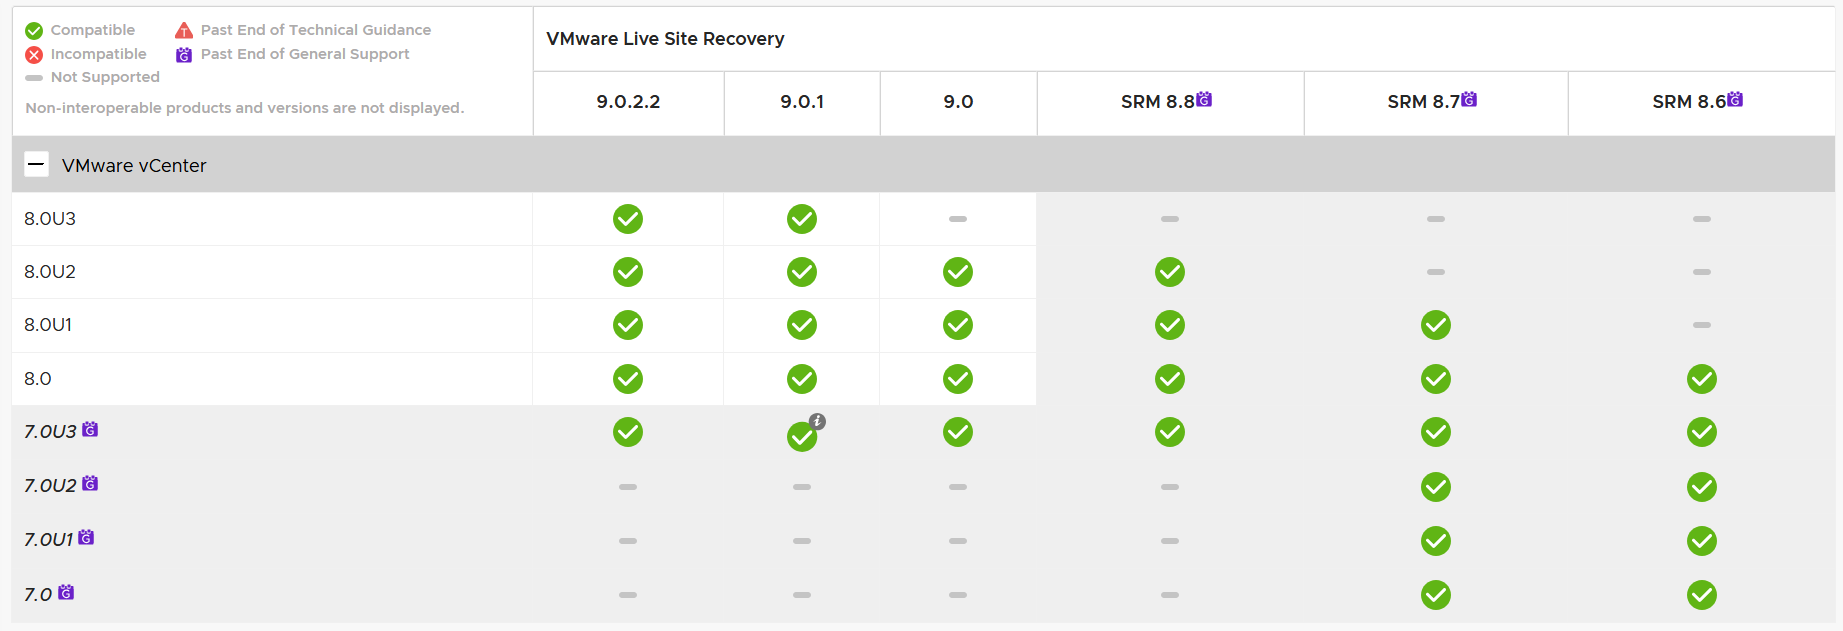Click the VMware Live Site Recovery heading

665,39
